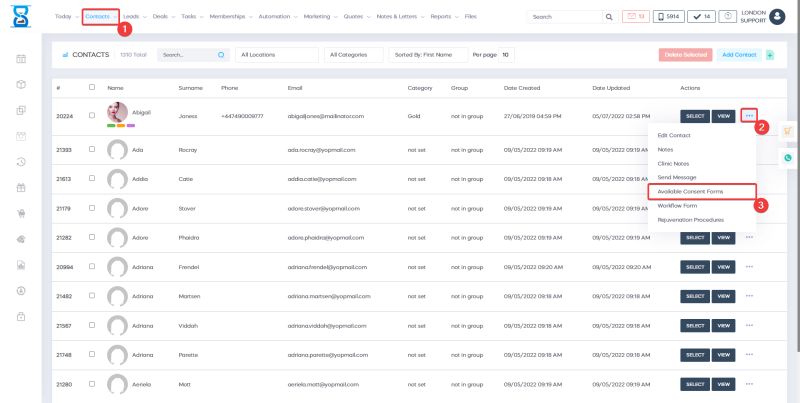The width and height of the screenshot is (800, 403).
Task: Open the orange cart floating icon
Action: tap(788, 131)
